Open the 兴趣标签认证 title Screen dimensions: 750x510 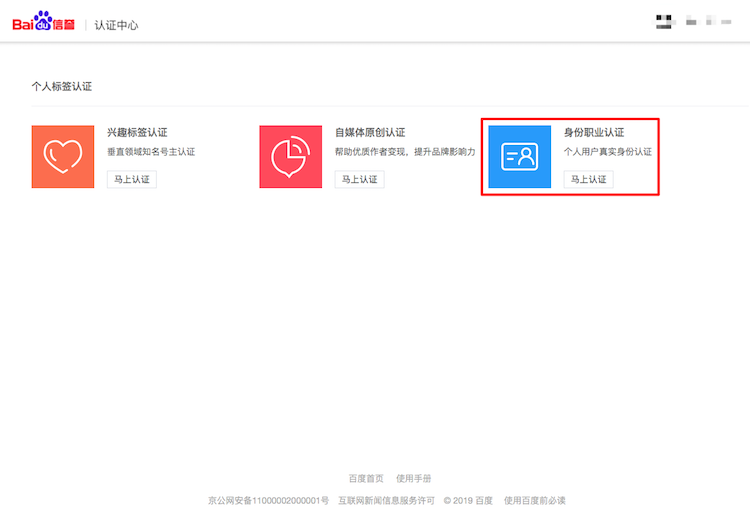pyautogui.click(x=137, y=132)
